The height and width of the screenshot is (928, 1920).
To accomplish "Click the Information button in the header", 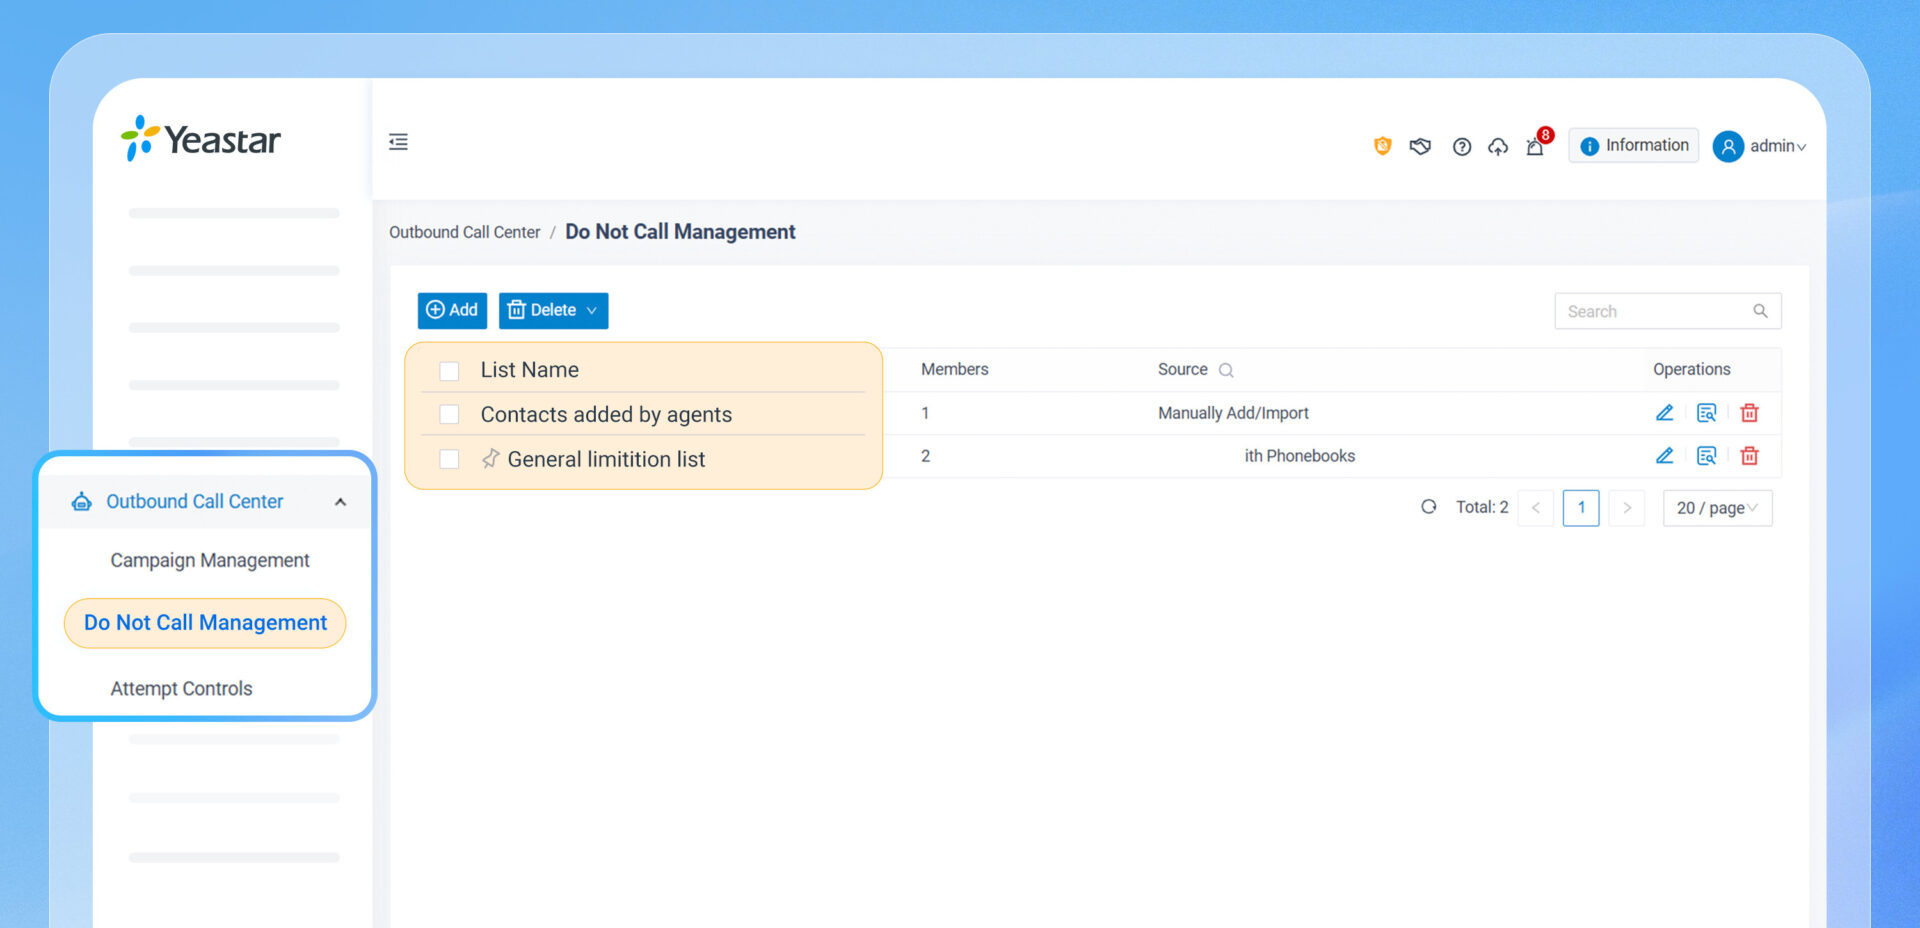I will click(x=1634, y=146).
